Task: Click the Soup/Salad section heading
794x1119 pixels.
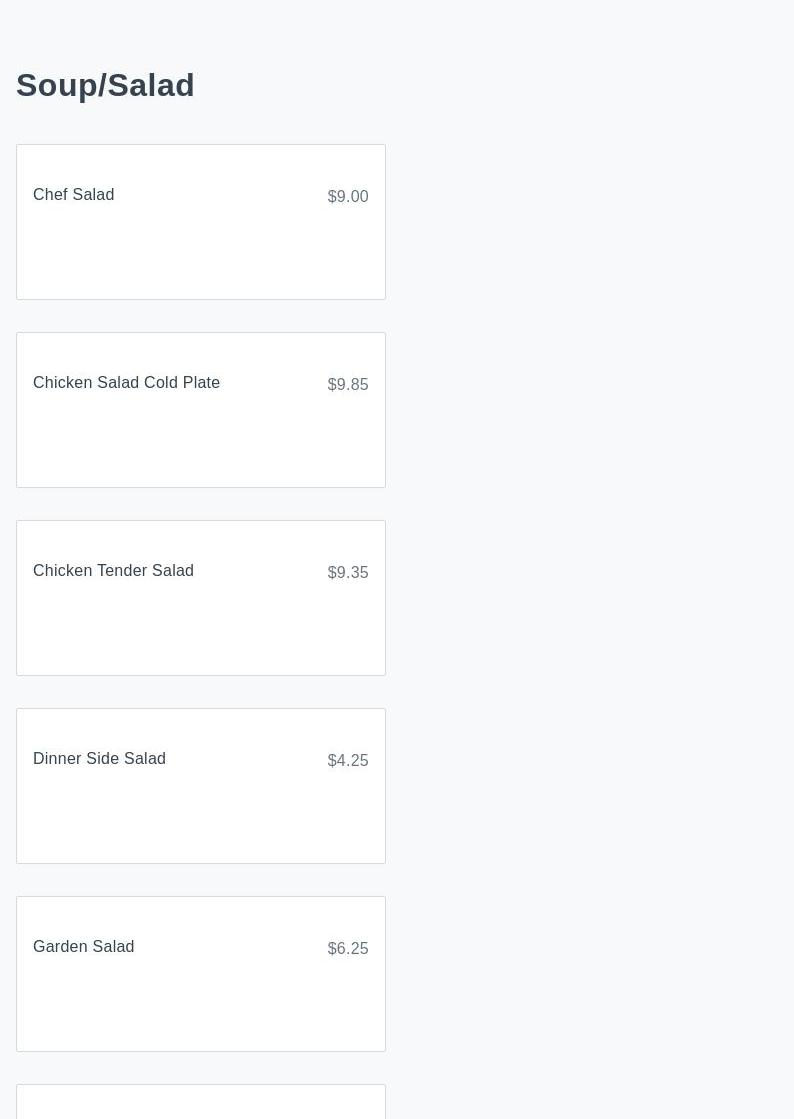Action: 105,86
